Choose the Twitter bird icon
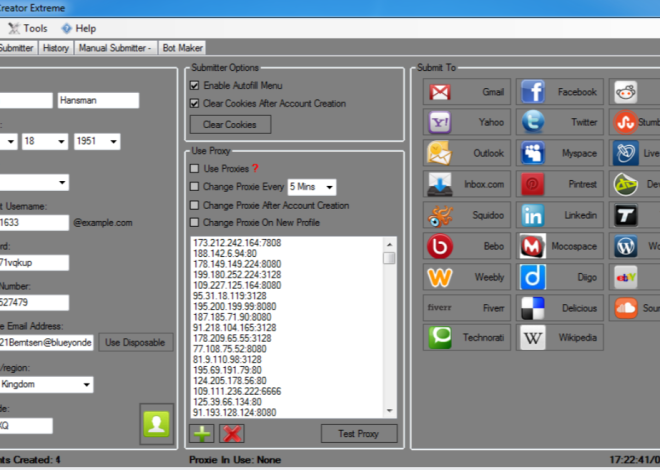This screenshot has width=660, height=470. tap(533, 122)
